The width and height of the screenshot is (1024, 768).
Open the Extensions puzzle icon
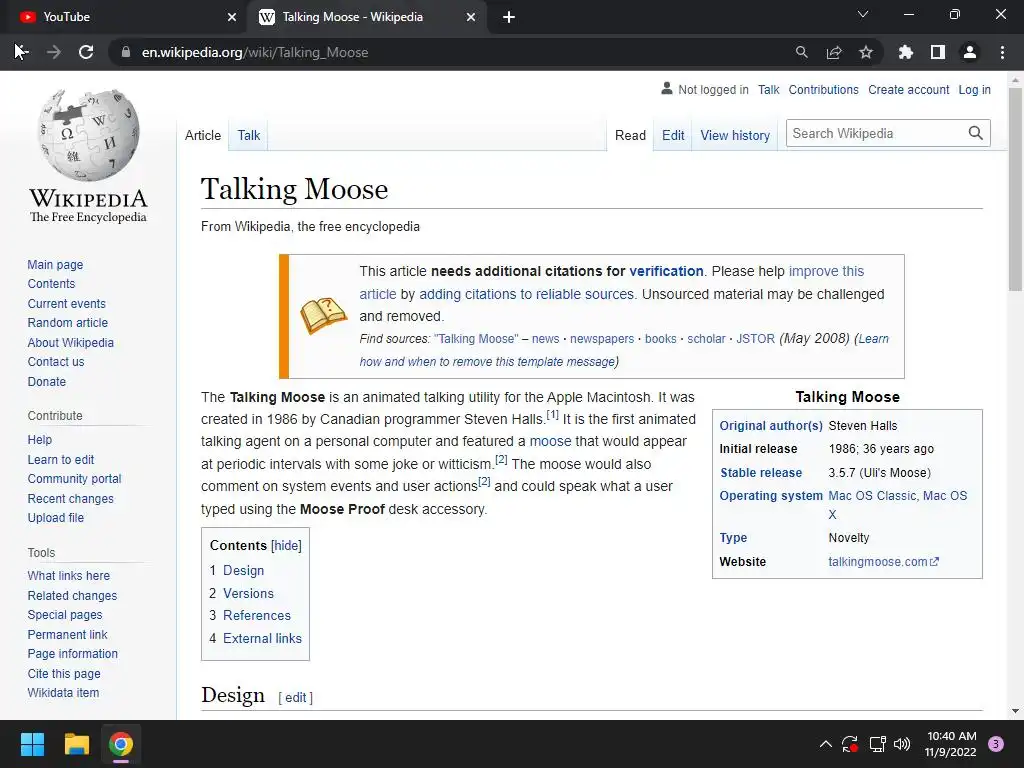click(x=906, y=52)
